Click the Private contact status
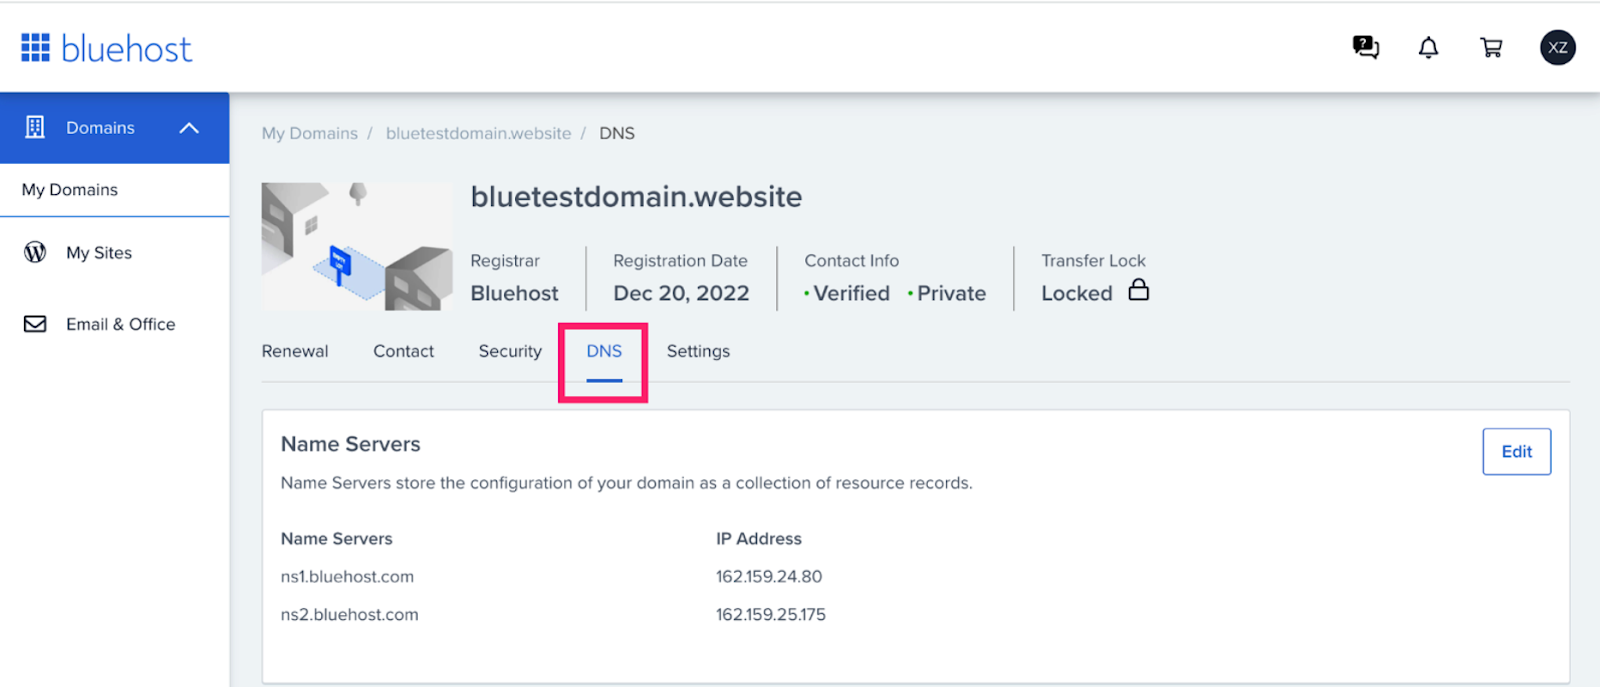The width and height of the screenshot is (1600, 687). click(x=951, y=293)
